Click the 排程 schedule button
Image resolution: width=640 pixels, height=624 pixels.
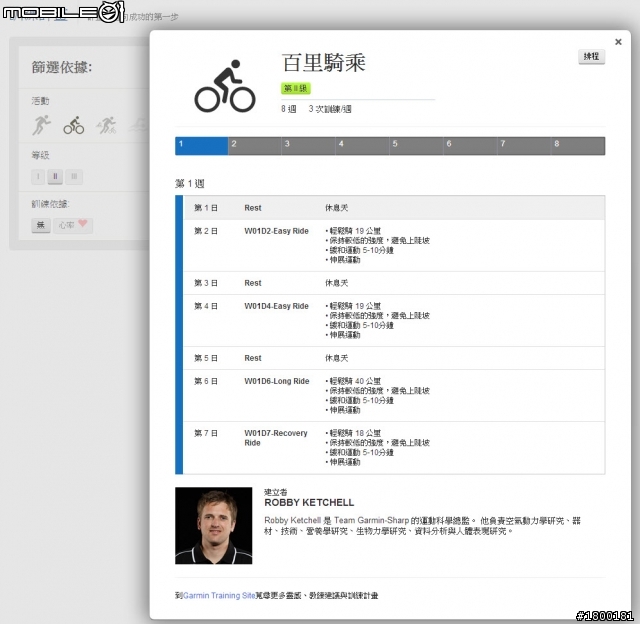[591, 56]
